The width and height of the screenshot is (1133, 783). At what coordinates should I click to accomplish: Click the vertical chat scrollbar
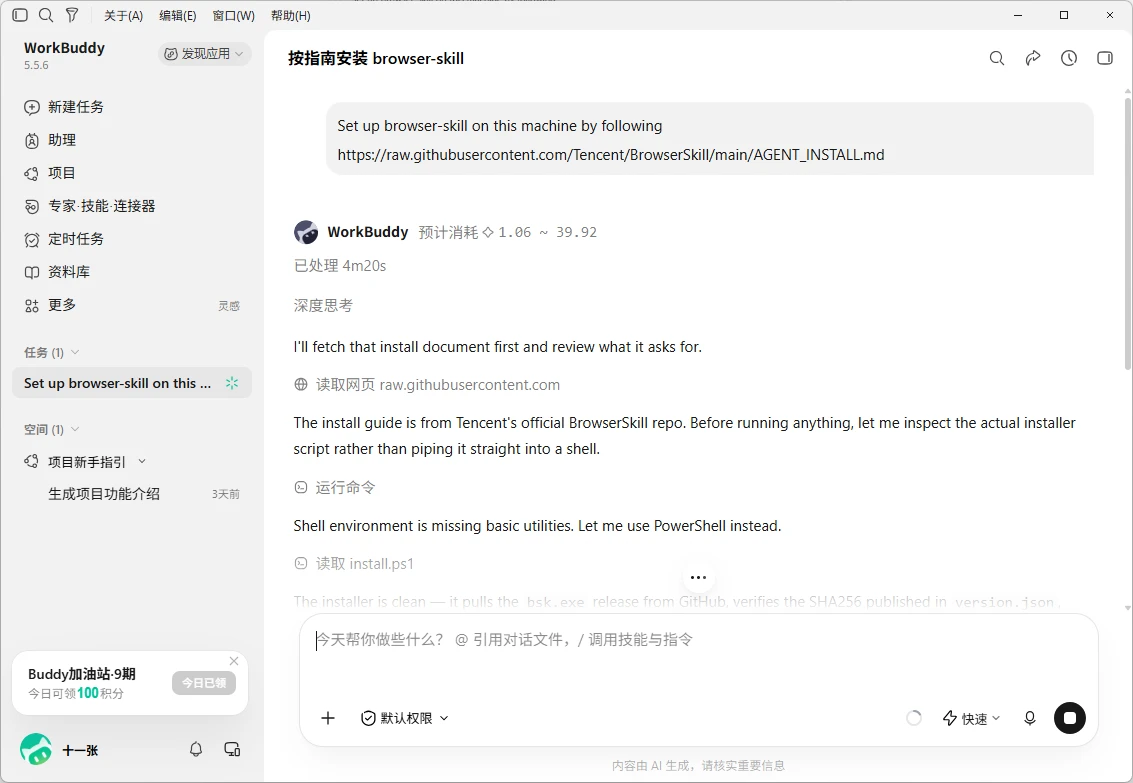pos(1127,235)
